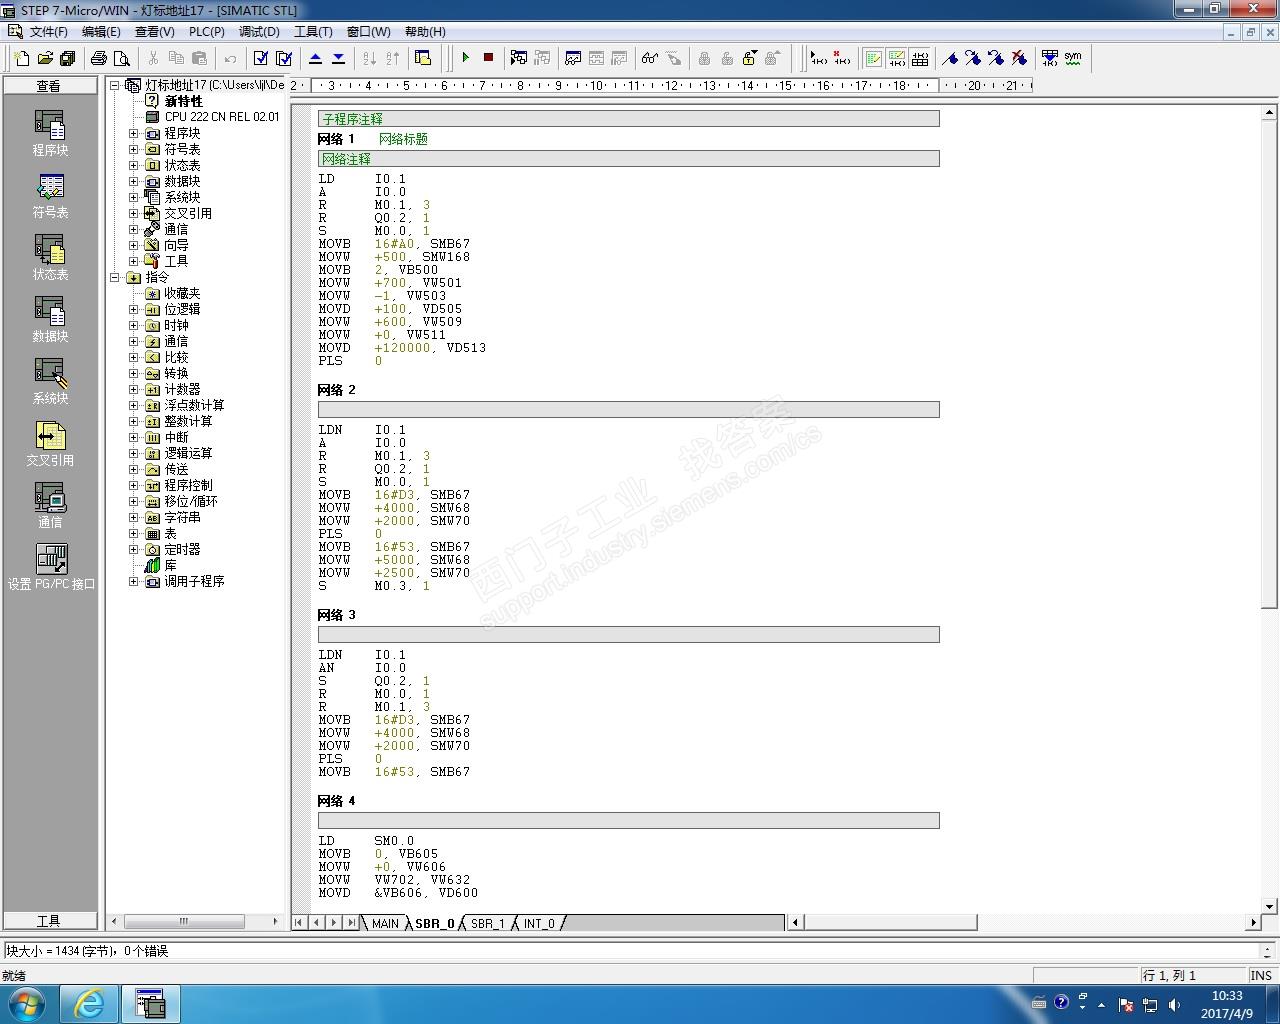1280x1024 pixels.
Task: Select the 新特性 tree item
Action: click(x=184, y=101)
